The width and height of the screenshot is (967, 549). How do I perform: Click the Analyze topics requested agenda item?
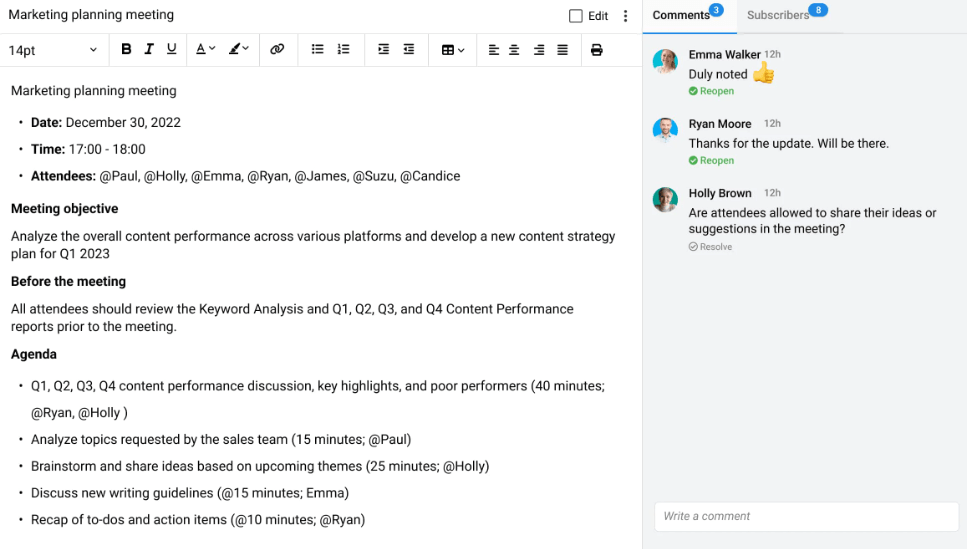click(221, 439)
